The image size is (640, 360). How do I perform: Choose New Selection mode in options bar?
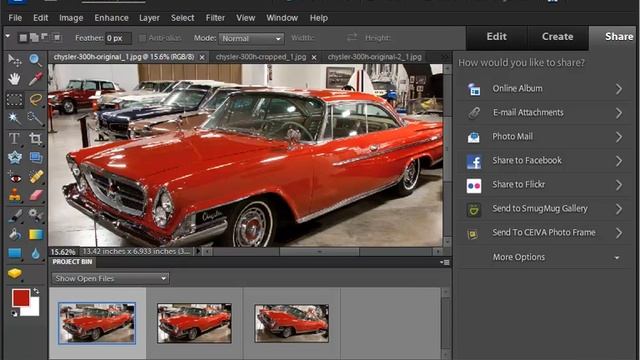[23, 38]
